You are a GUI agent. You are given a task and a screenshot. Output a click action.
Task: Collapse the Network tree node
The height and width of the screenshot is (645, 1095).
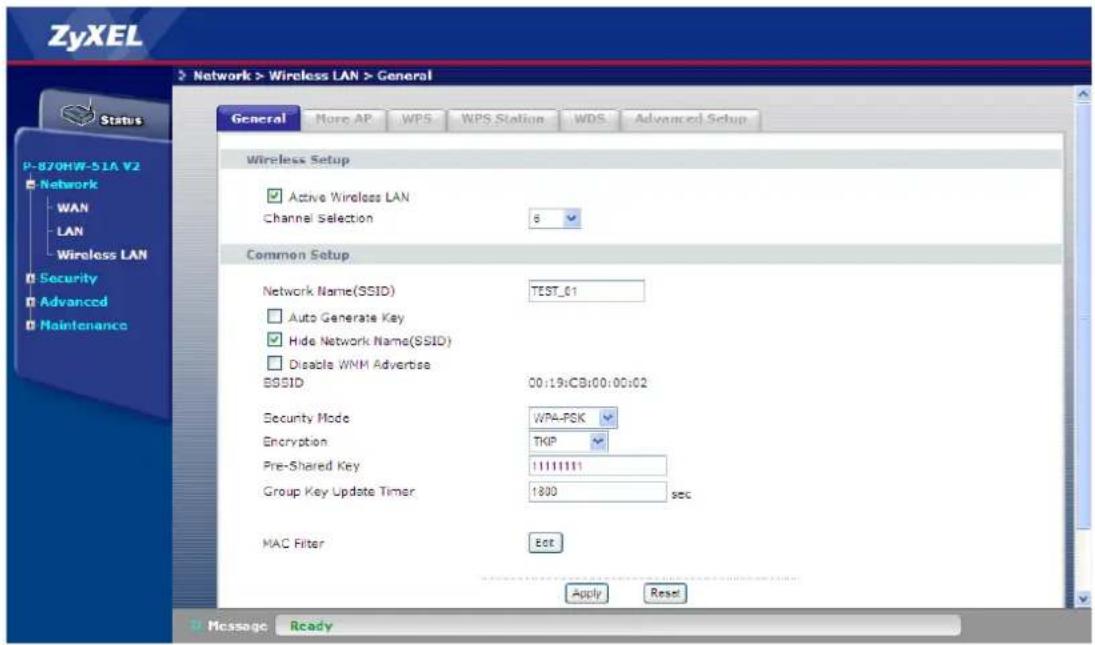30,185
